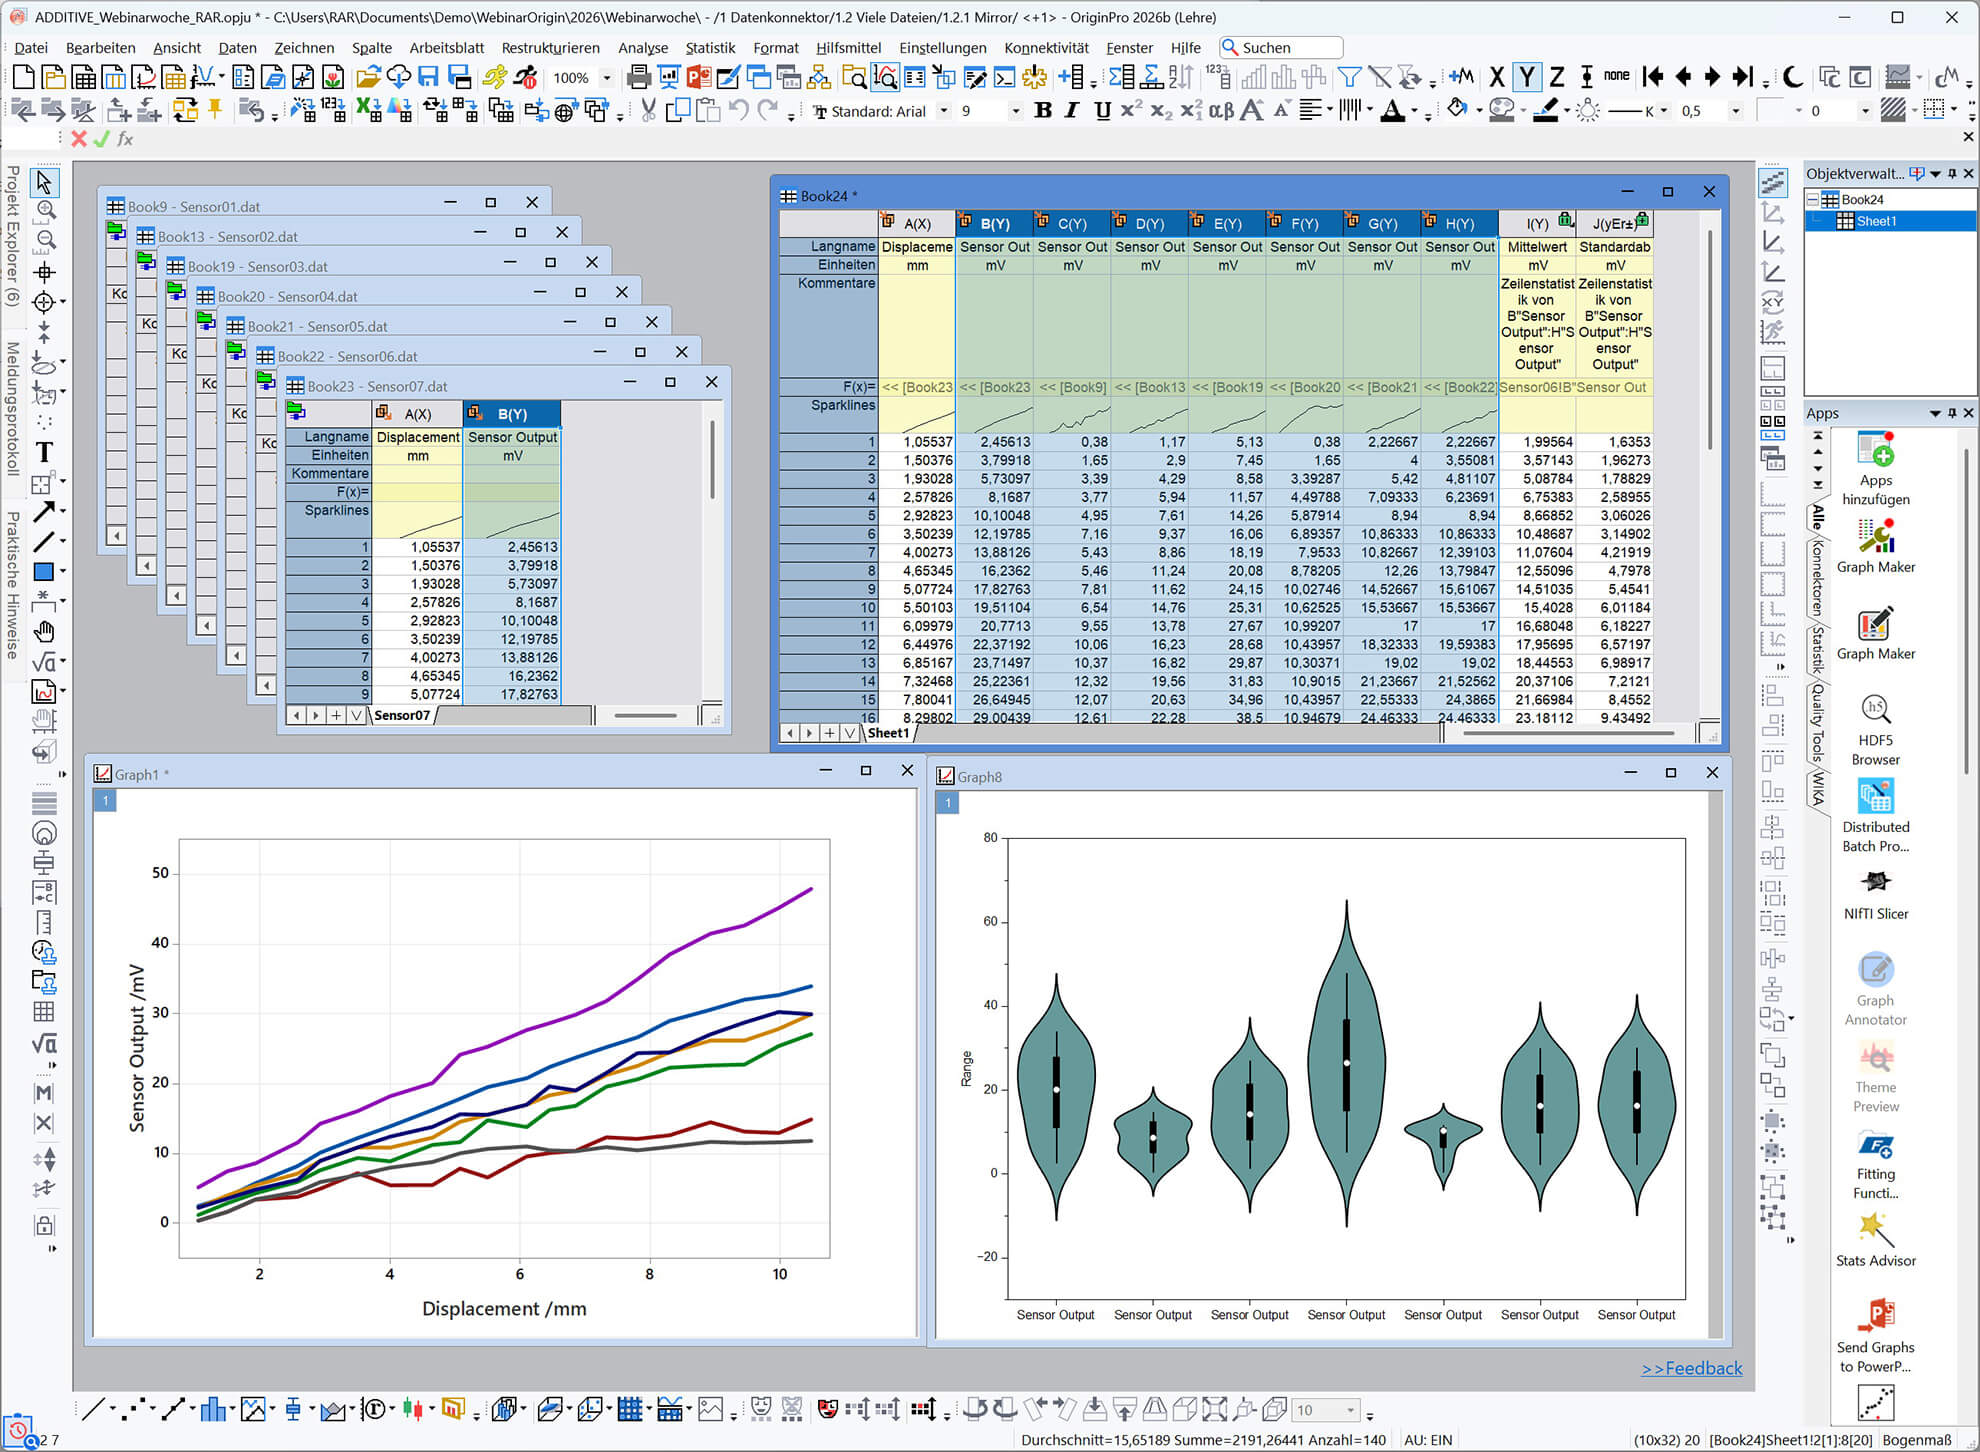
Task: Collapse the Book24 tree node in Objektverwaltung
Action: coord(1812,200)
